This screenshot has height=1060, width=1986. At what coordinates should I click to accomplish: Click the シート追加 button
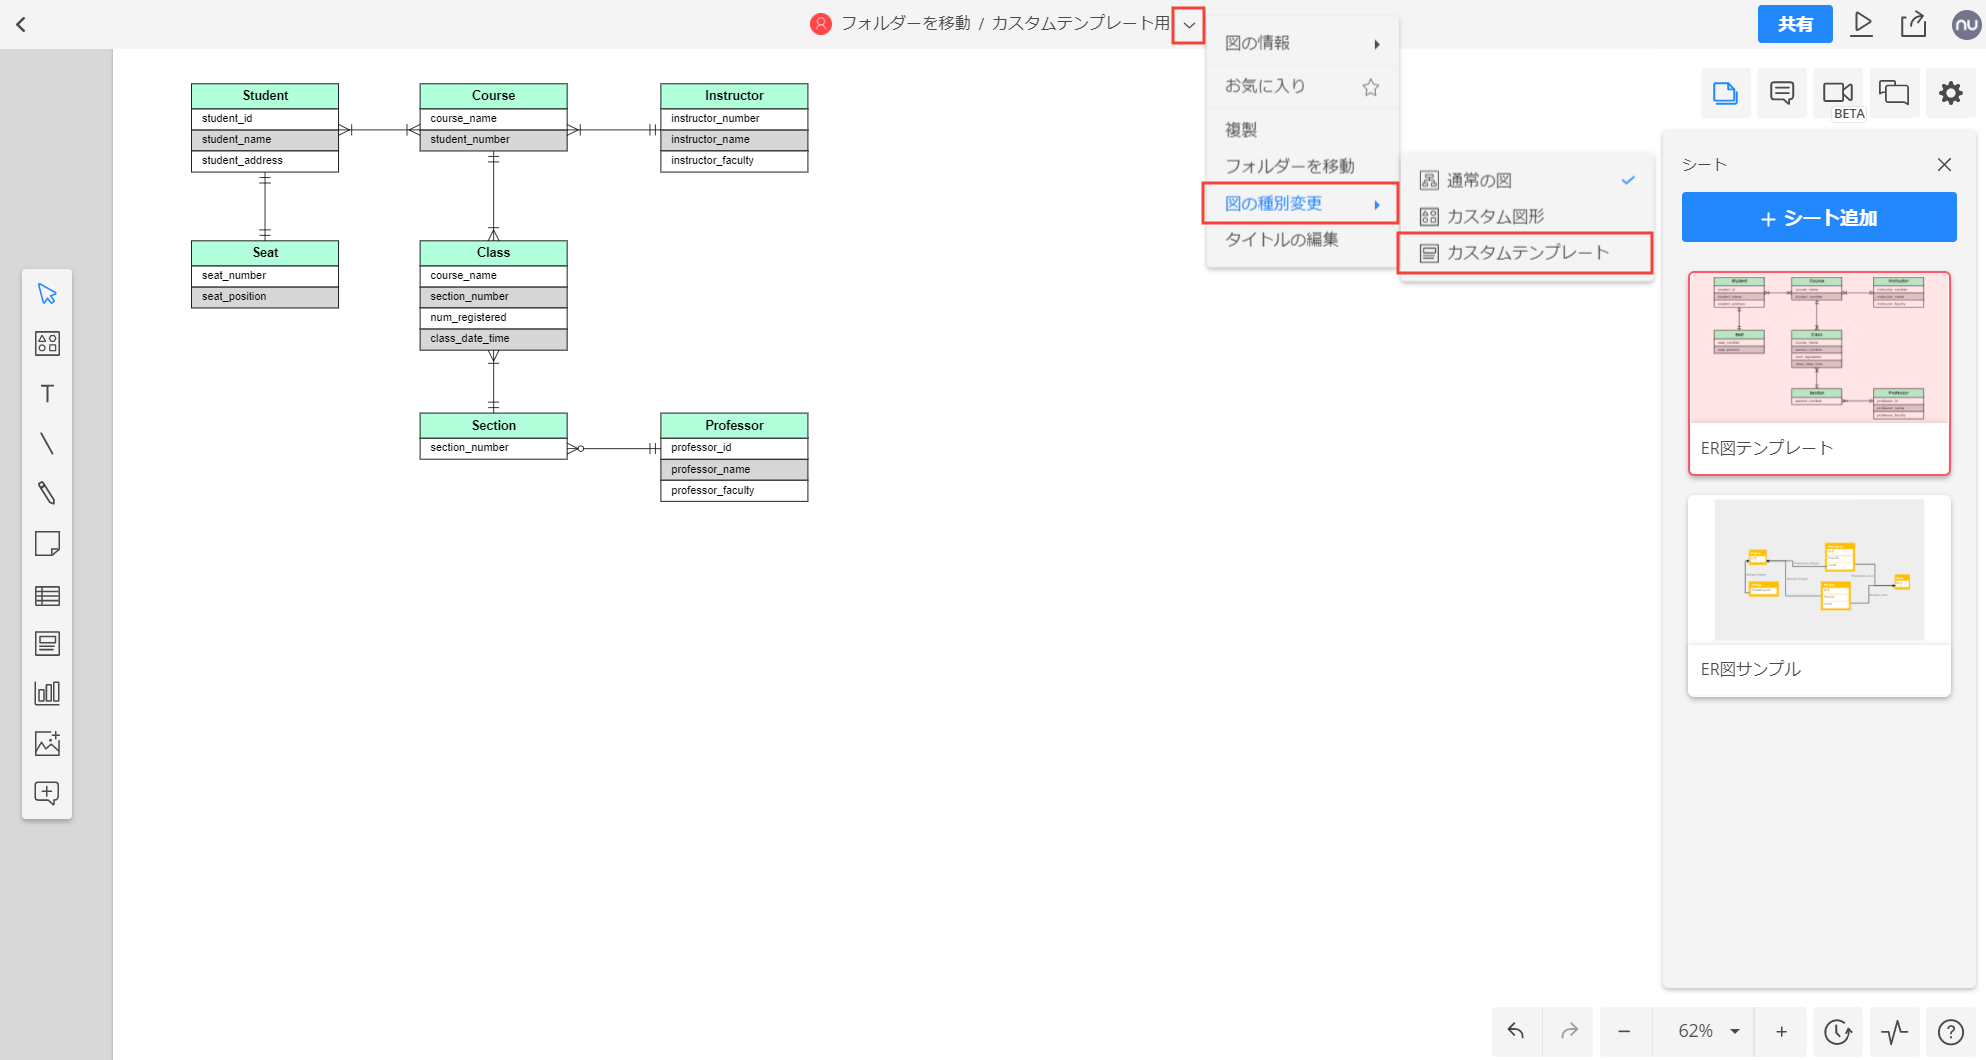click(1818, 218)
